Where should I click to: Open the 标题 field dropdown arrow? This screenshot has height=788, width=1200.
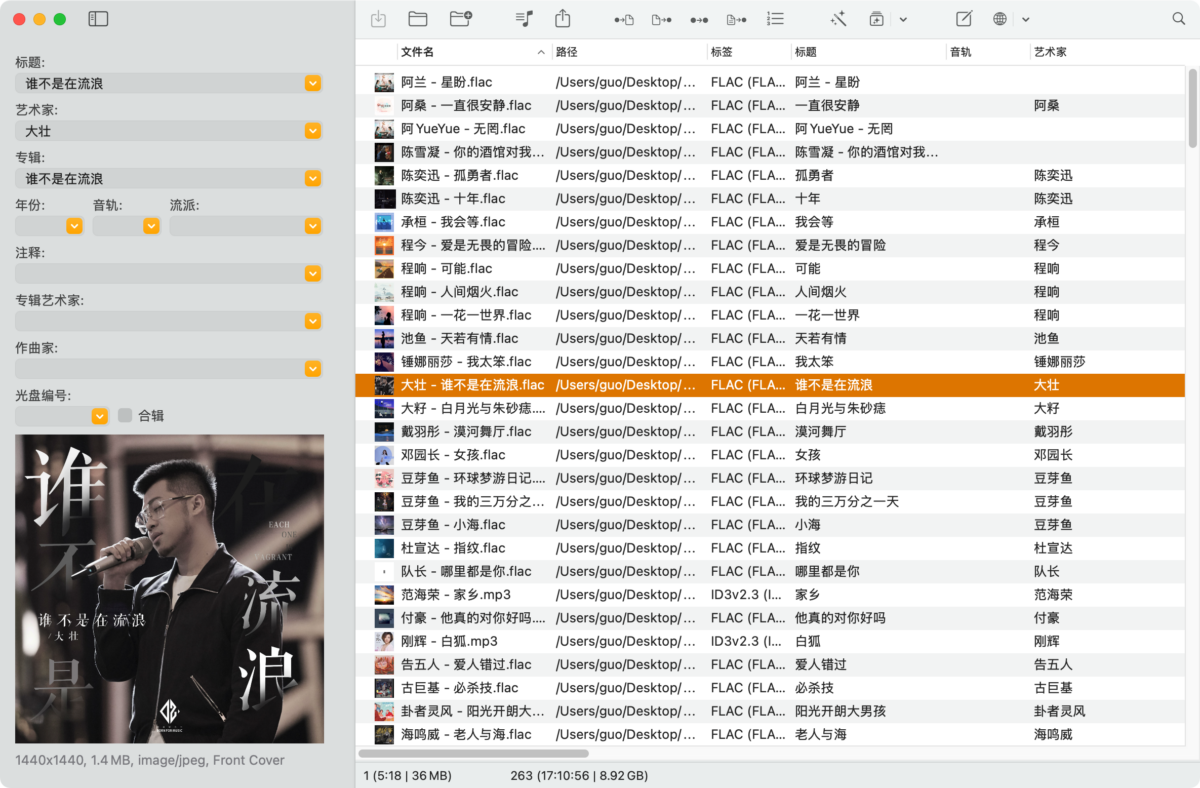[313, 83]
